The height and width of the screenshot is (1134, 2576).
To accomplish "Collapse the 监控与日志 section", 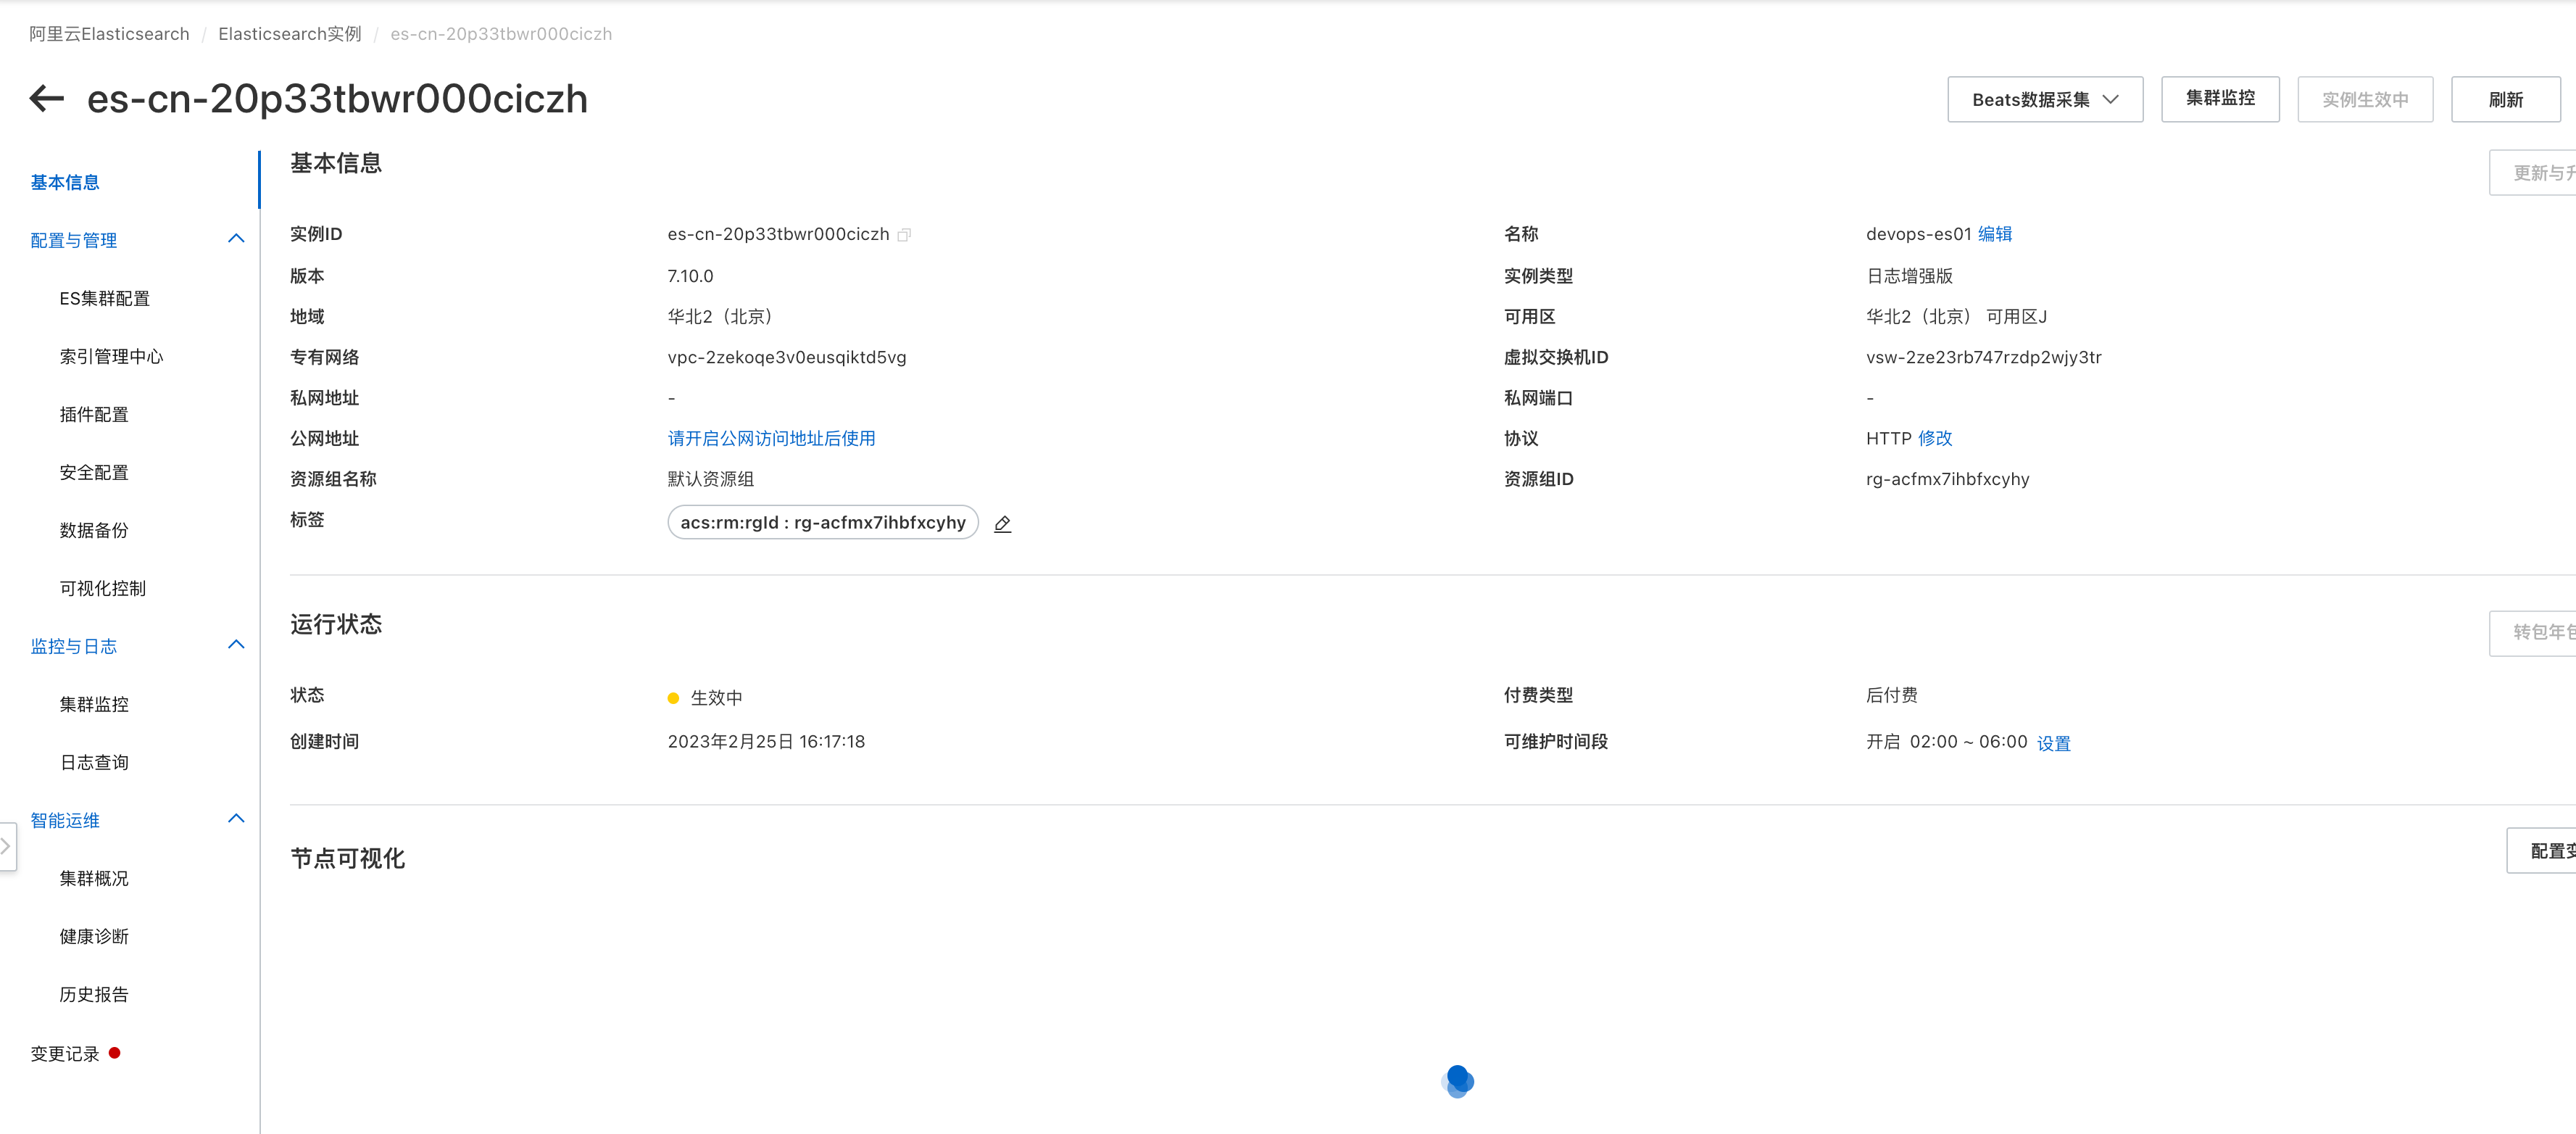I will pyautogui.click(x=236, y=645).
